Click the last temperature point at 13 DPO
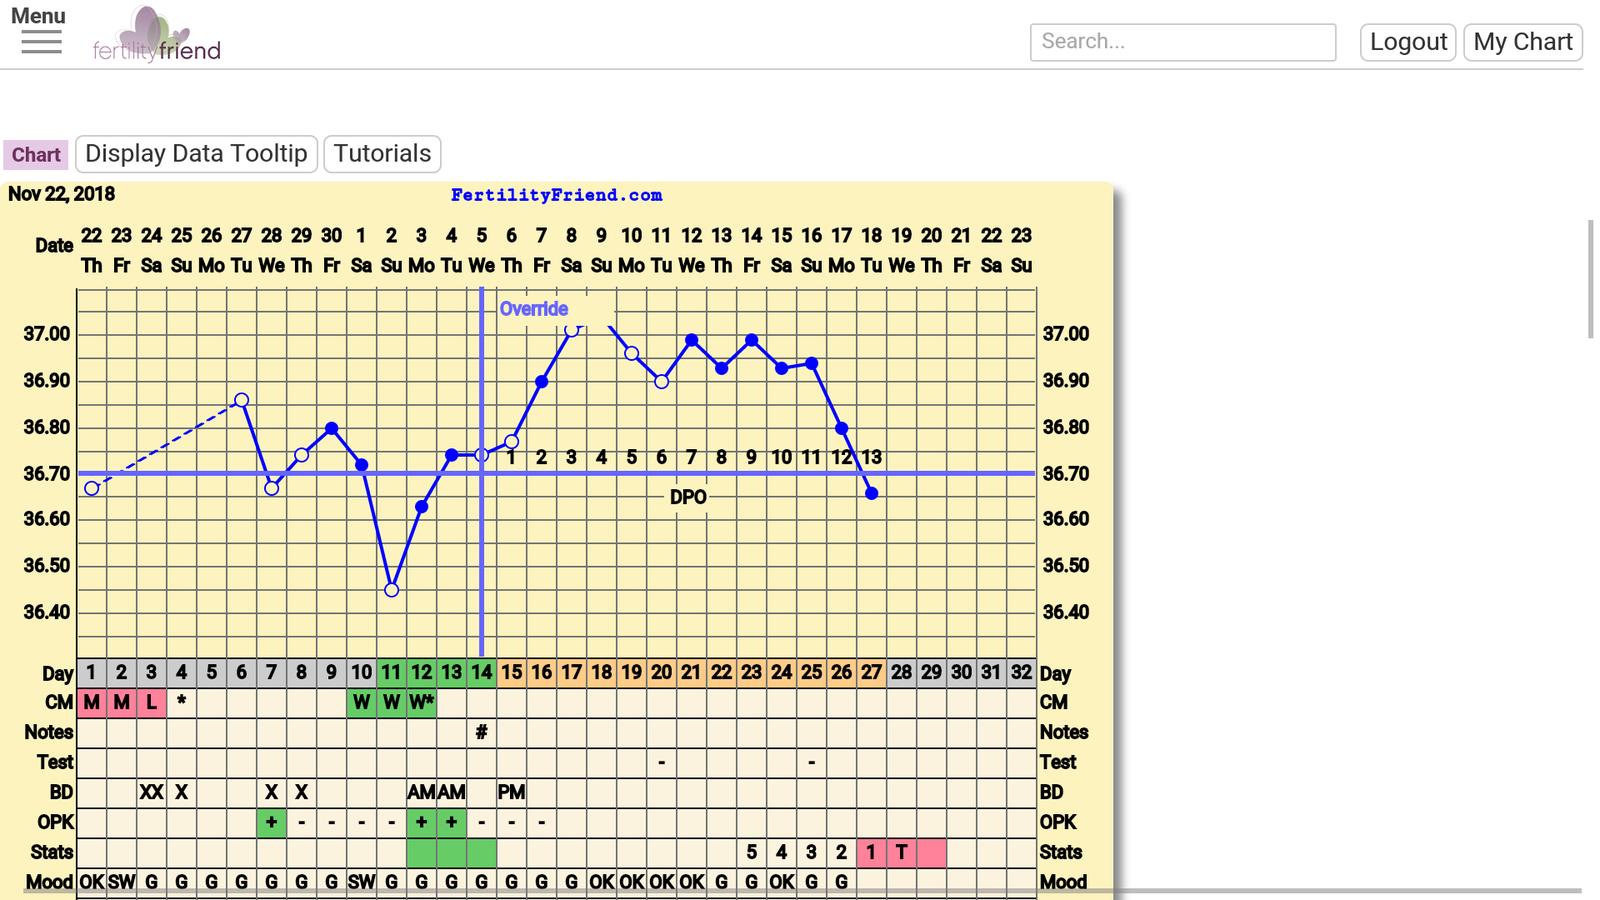This screenshot has height=900, width=1600. point(872,493)
